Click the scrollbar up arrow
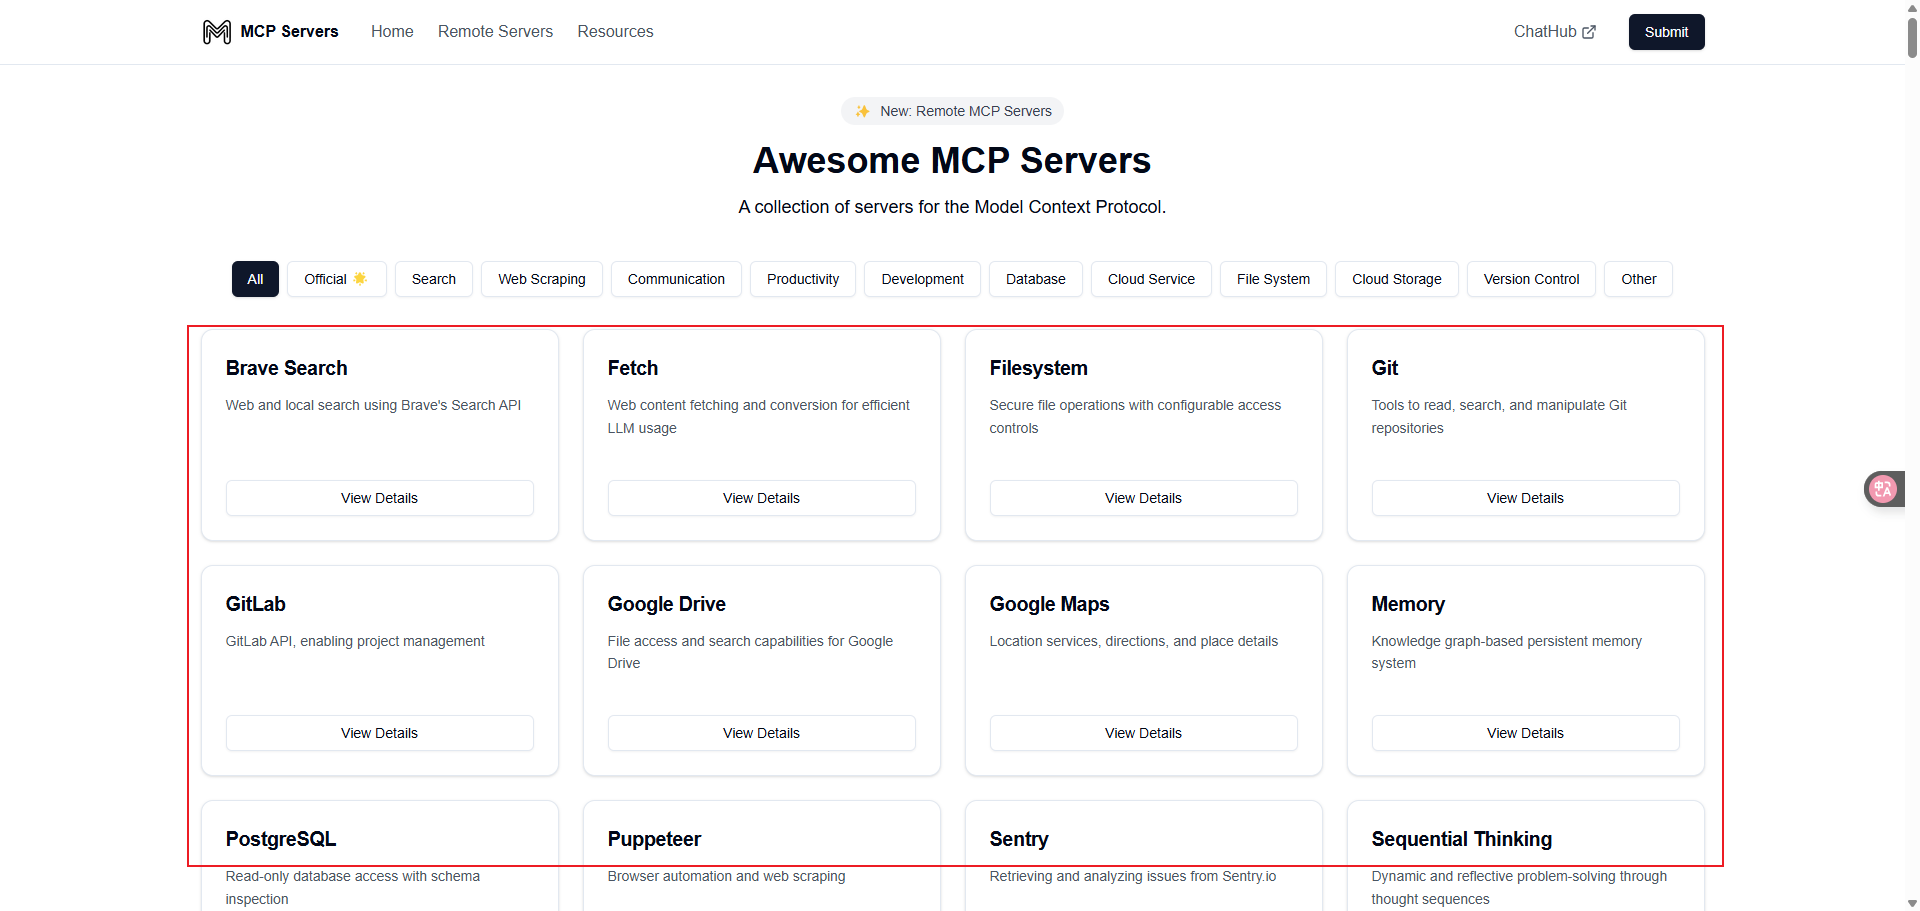1920x911 pixels. (x=1912, y=7)
